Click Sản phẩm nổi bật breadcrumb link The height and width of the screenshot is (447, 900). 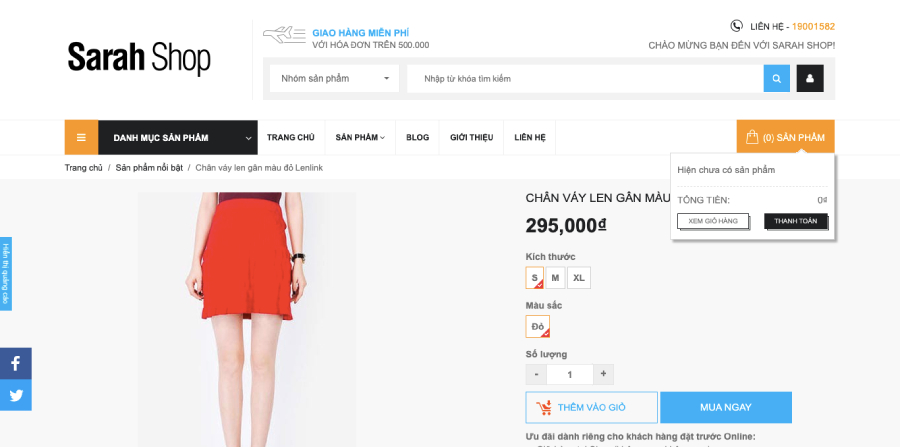149,168
